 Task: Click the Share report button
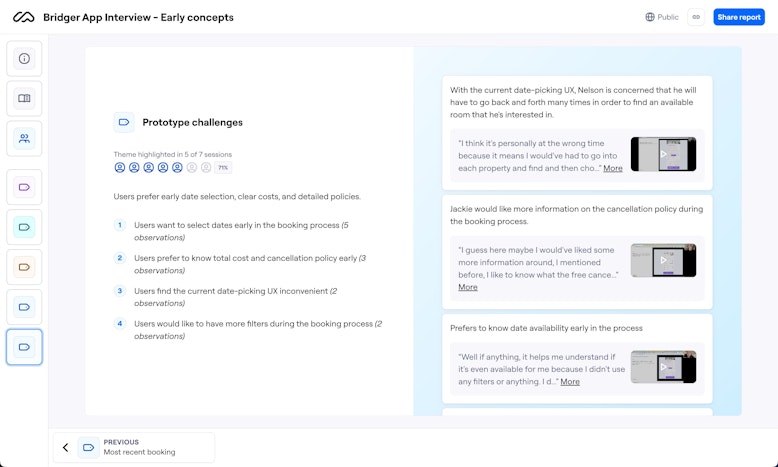pyautogui.click(x=738, y=17)
